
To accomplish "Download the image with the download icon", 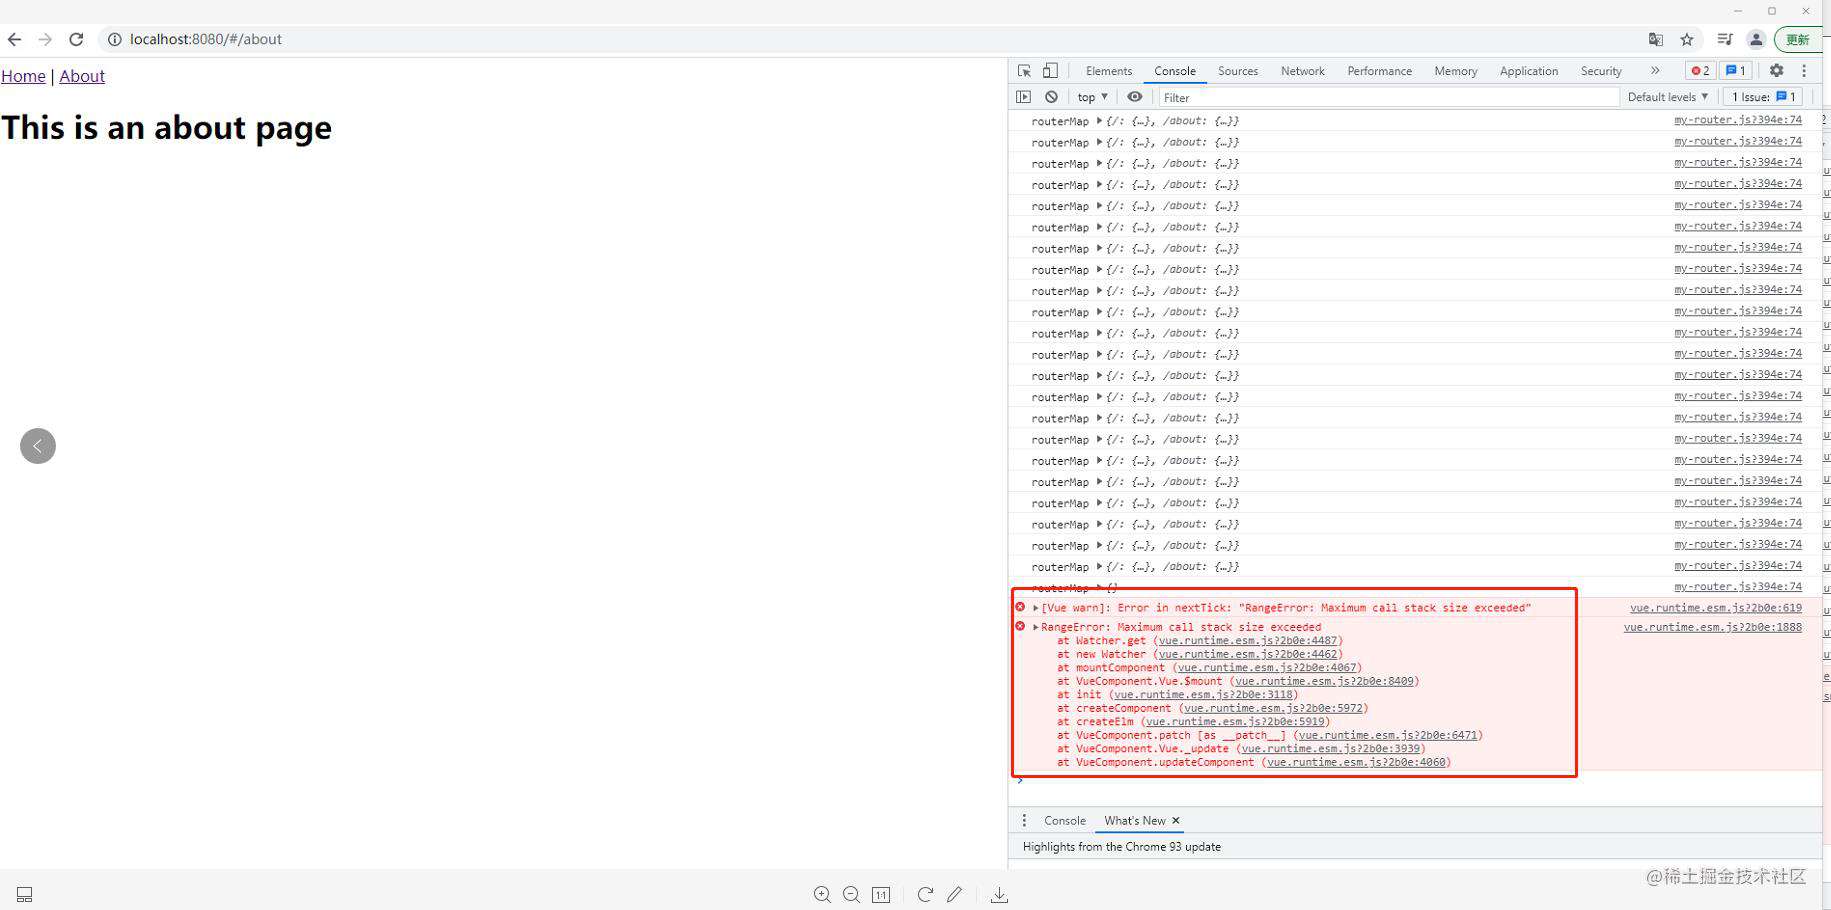I will pyautogui.click(x=999, y=894).
